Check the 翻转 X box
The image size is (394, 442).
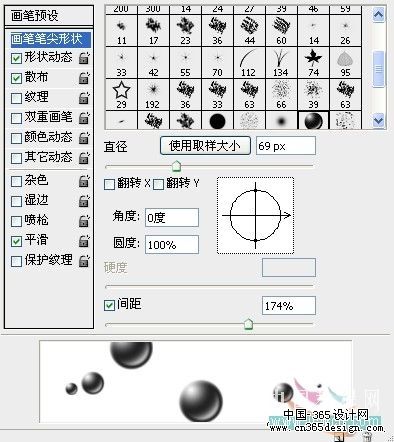point(109,184)
